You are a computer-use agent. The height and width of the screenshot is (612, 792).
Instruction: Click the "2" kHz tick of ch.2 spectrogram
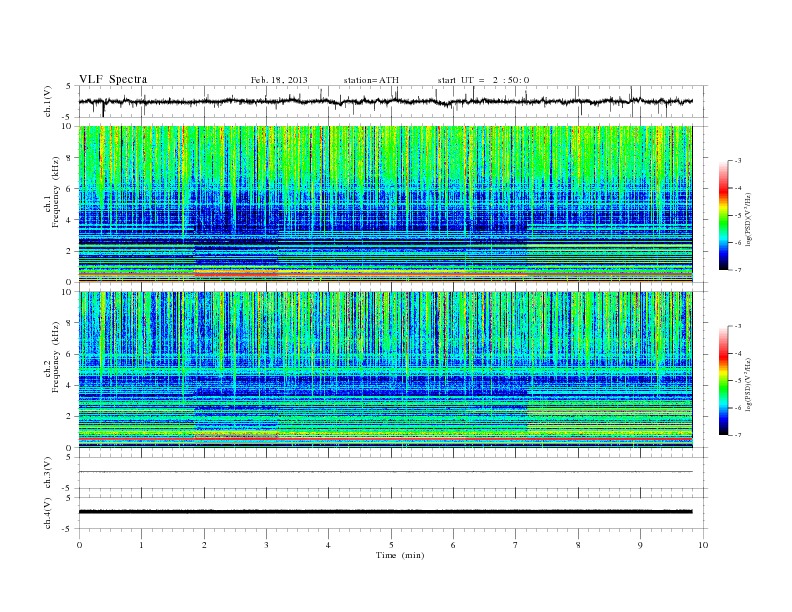coord(70,417)
